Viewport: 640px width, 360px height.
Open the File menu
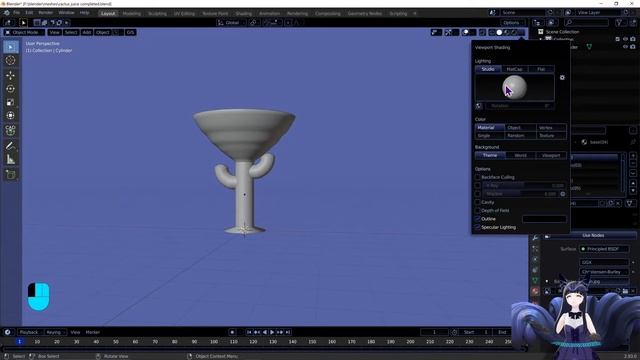pos(16,13)
